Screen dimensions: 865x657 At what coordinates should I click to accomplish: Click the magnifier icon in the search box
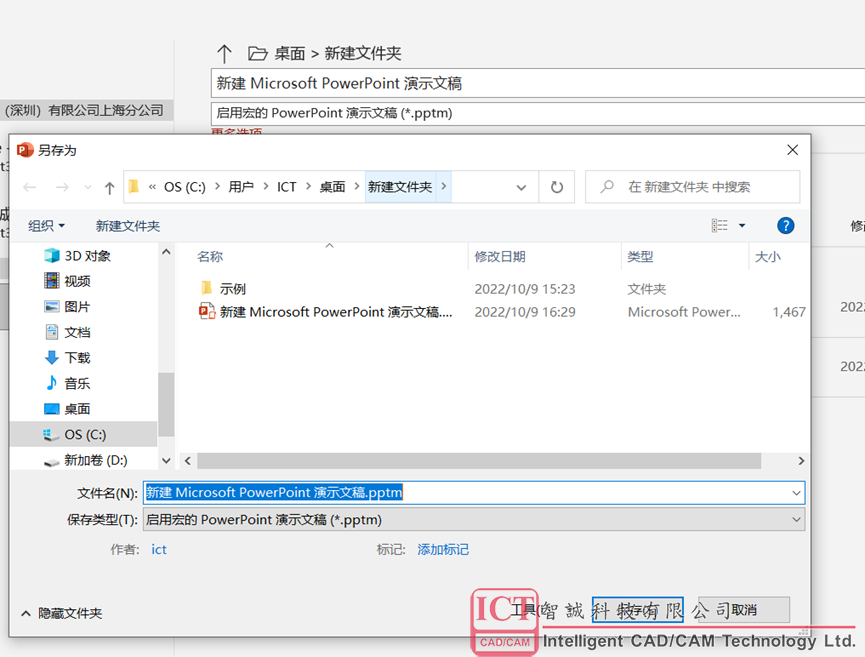[607, 187]
